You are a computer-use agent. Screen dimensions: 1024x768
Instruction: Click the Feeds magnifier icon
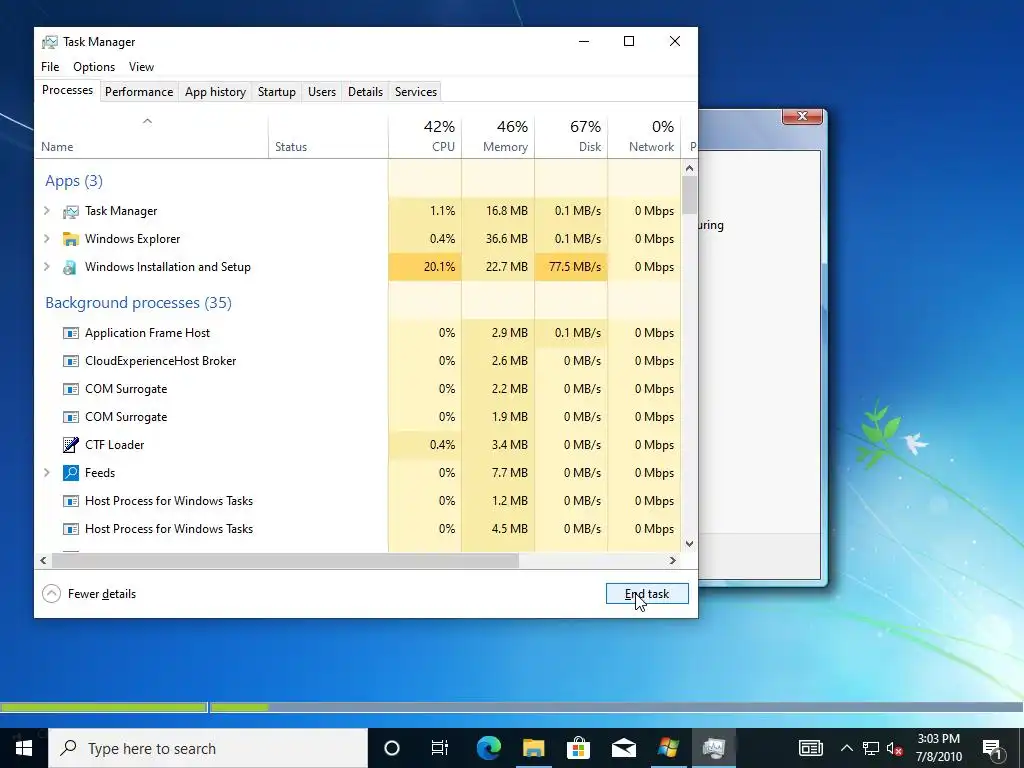[71, 473]
